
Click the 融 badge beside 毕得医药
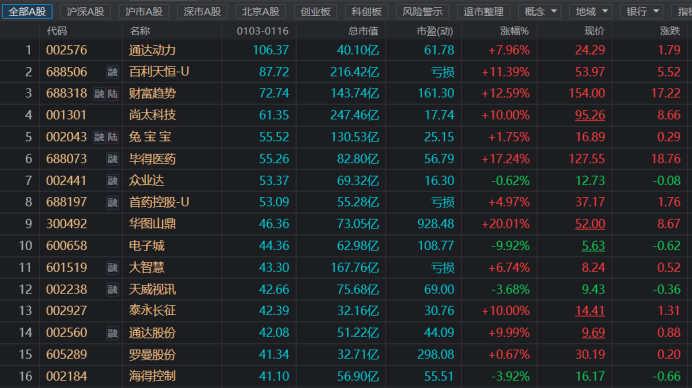[113, 159]
